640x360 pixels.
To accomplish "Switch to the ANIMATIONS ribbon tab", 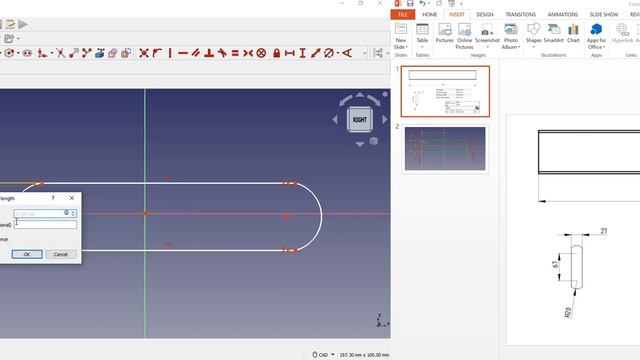I will tap(562, 15).
